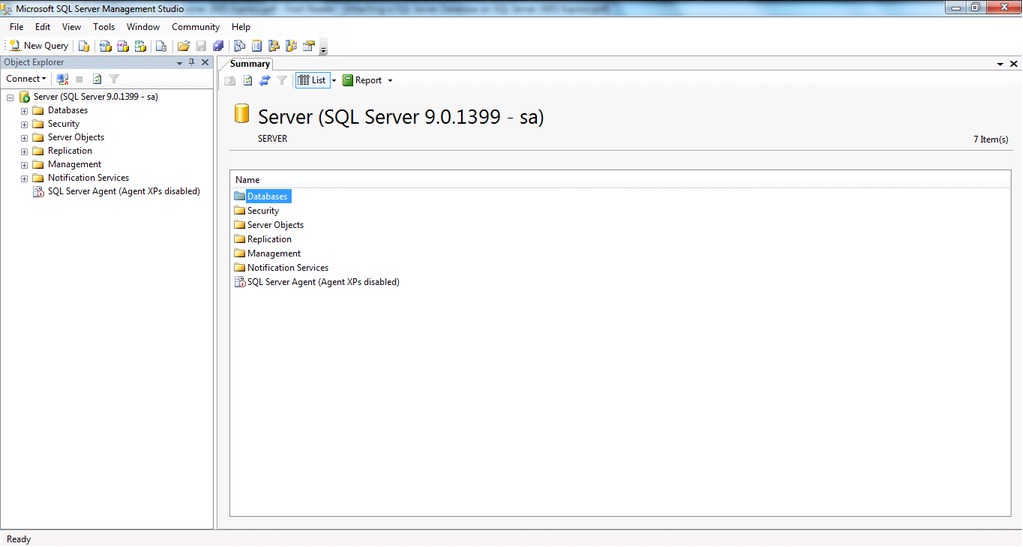Switch to the Summary tab
The height and width of the screenshot is (547, 1023).
(x=250, y=64)
